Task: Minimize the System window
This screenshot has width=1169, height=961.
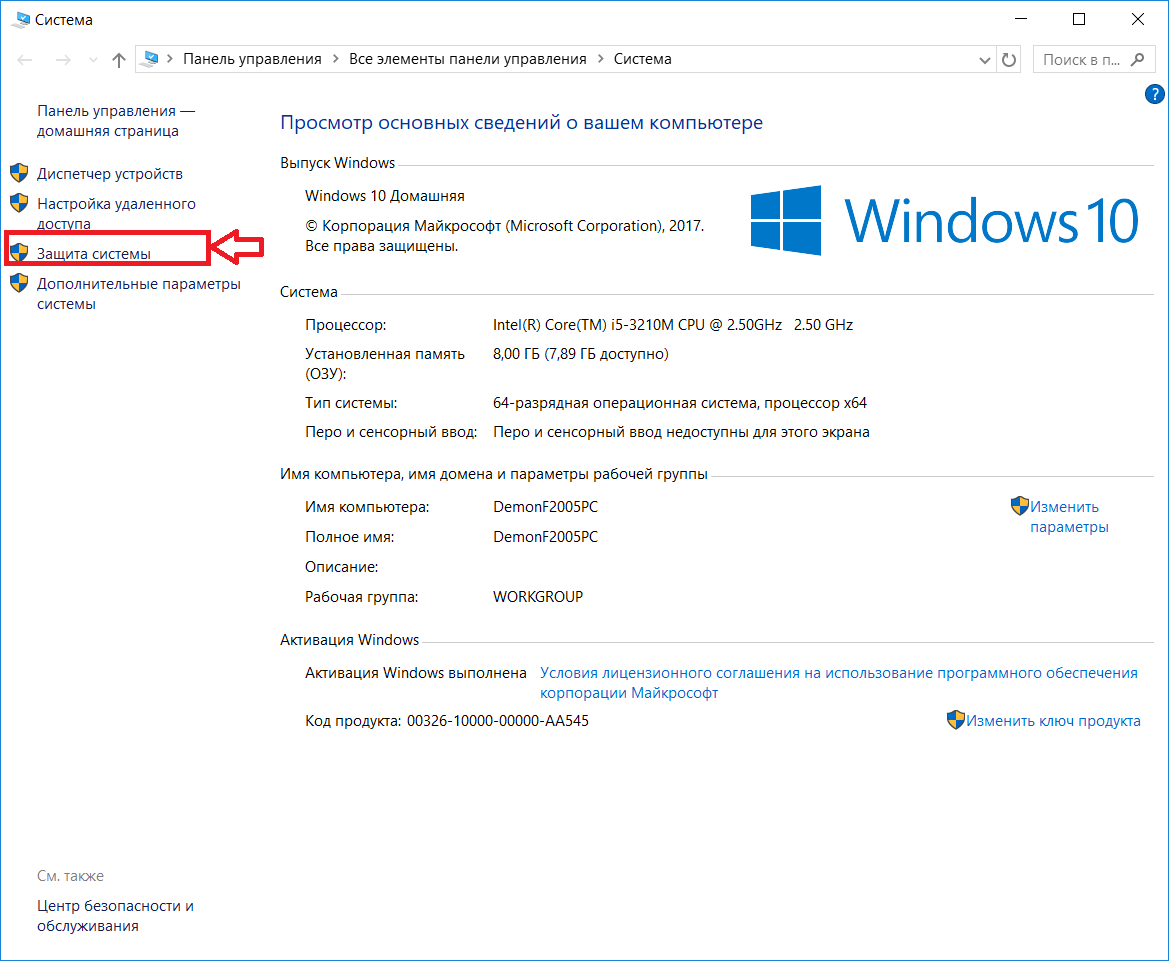Action: click(x=1021, y=19)
